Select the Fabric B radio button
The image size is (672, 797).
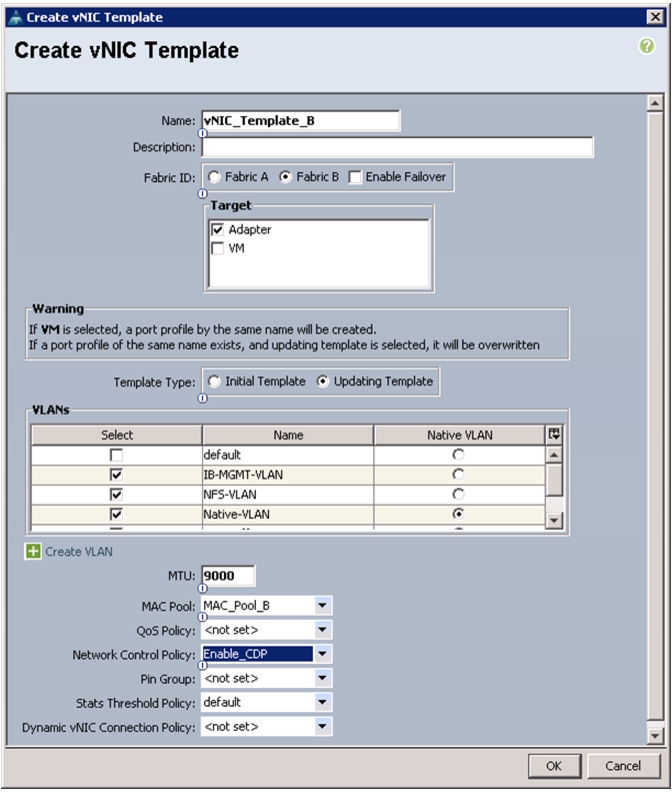285,177
